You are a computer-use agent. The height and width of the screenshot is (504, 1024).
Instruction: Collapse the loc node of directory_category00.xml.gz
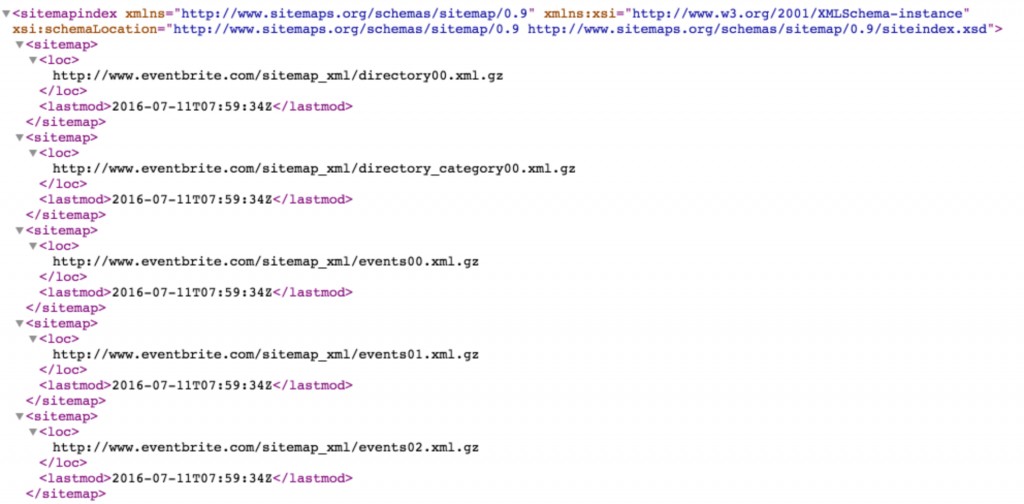pyautogui.click(x=33, y=153)
